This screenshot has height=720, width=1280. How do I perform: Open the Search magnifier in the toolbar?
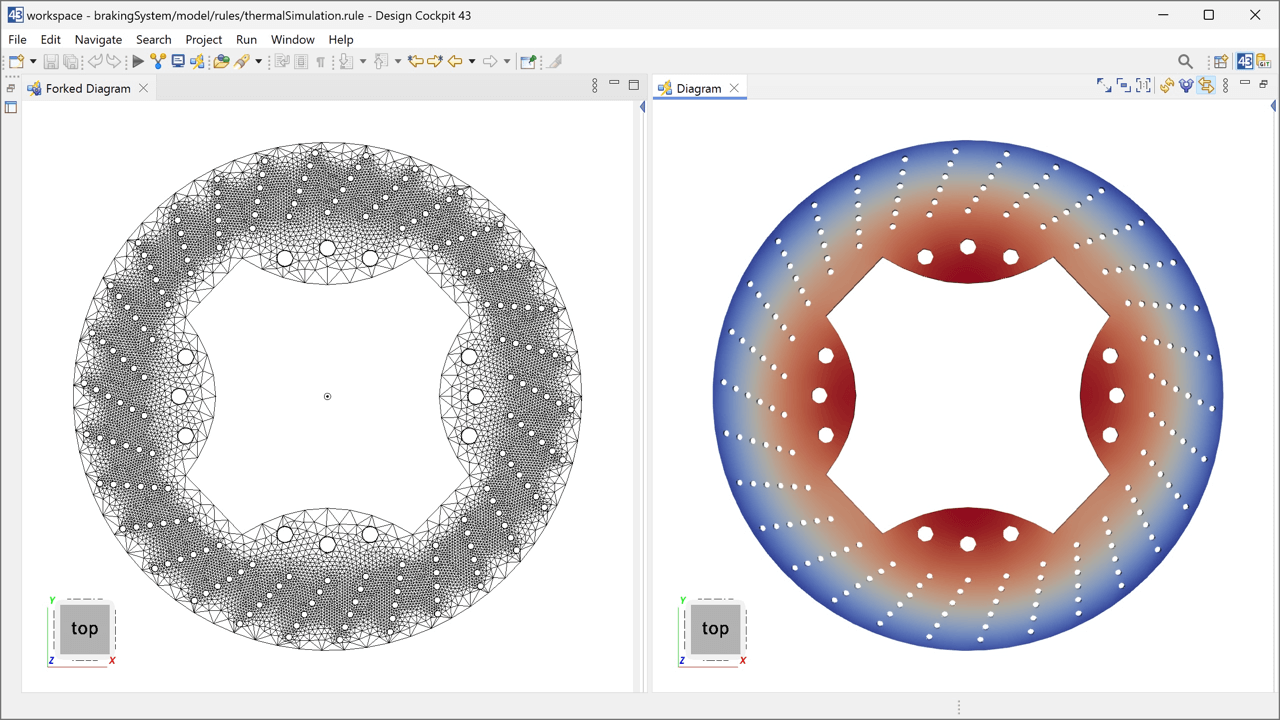1185,62
